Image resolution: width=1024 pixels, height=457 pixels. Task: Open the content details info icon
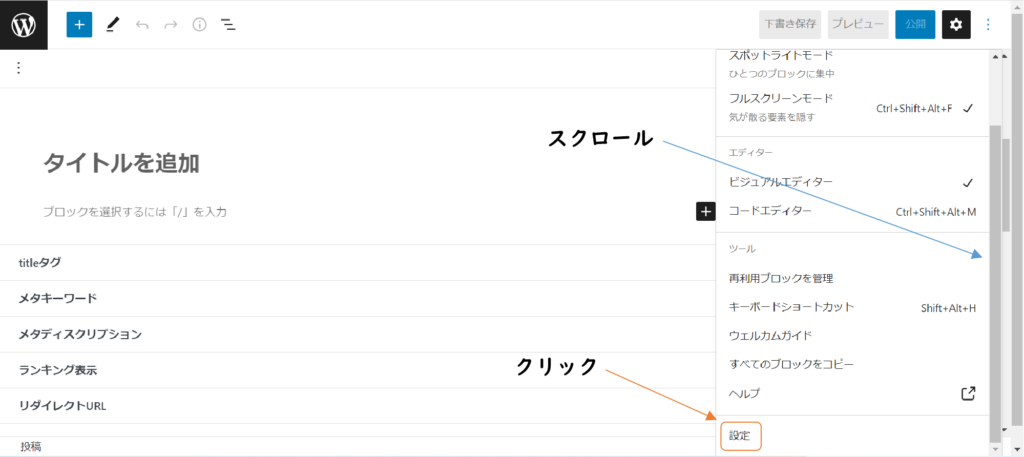click(x=199, y=25)
